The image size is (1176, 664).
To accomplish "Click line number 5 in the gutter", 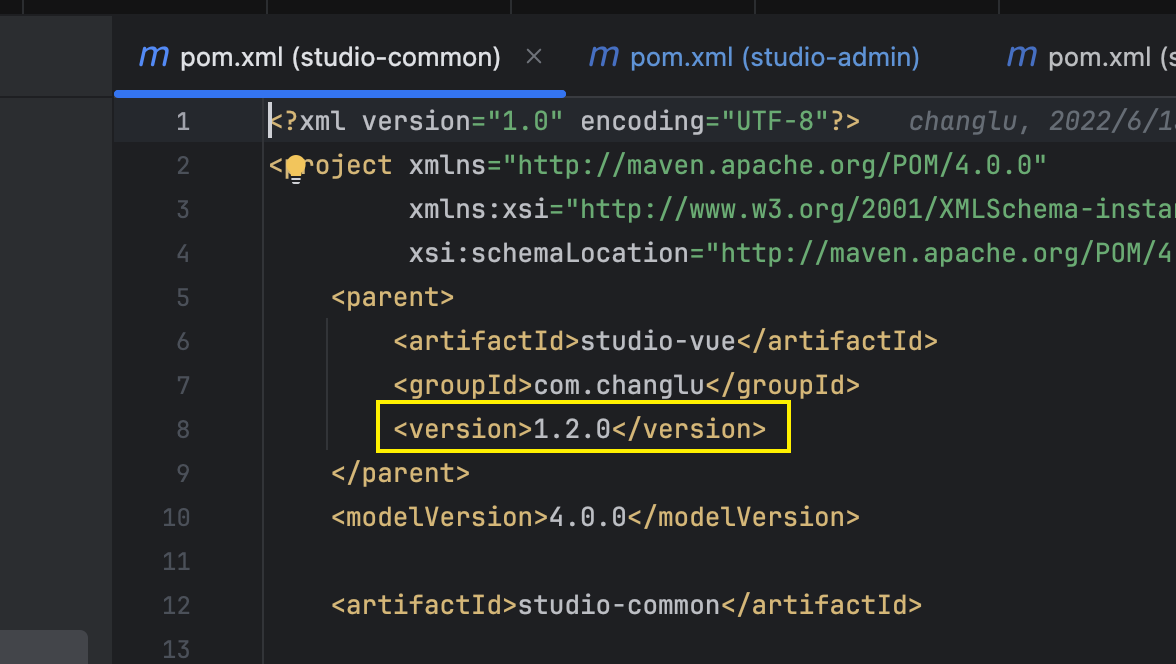I will click(183, 298).
